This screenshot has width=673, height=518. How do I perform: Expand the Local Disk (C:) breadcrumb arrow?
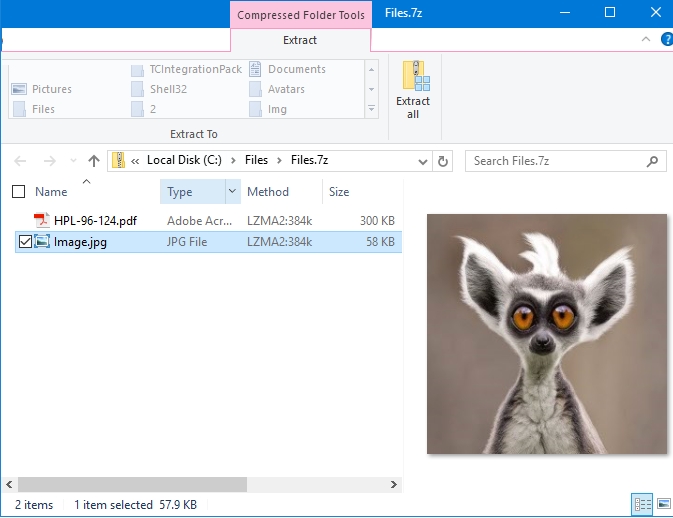tap(233, 161)
